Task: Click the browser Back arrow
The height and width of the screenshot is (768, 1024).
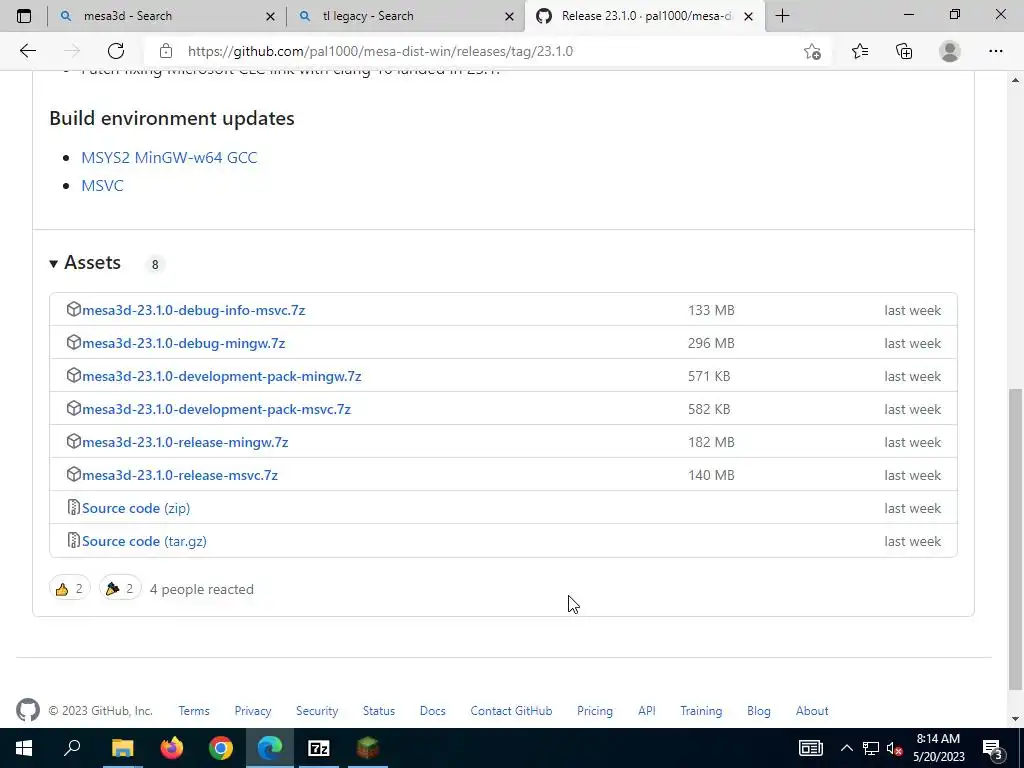Action: (27, 51)
